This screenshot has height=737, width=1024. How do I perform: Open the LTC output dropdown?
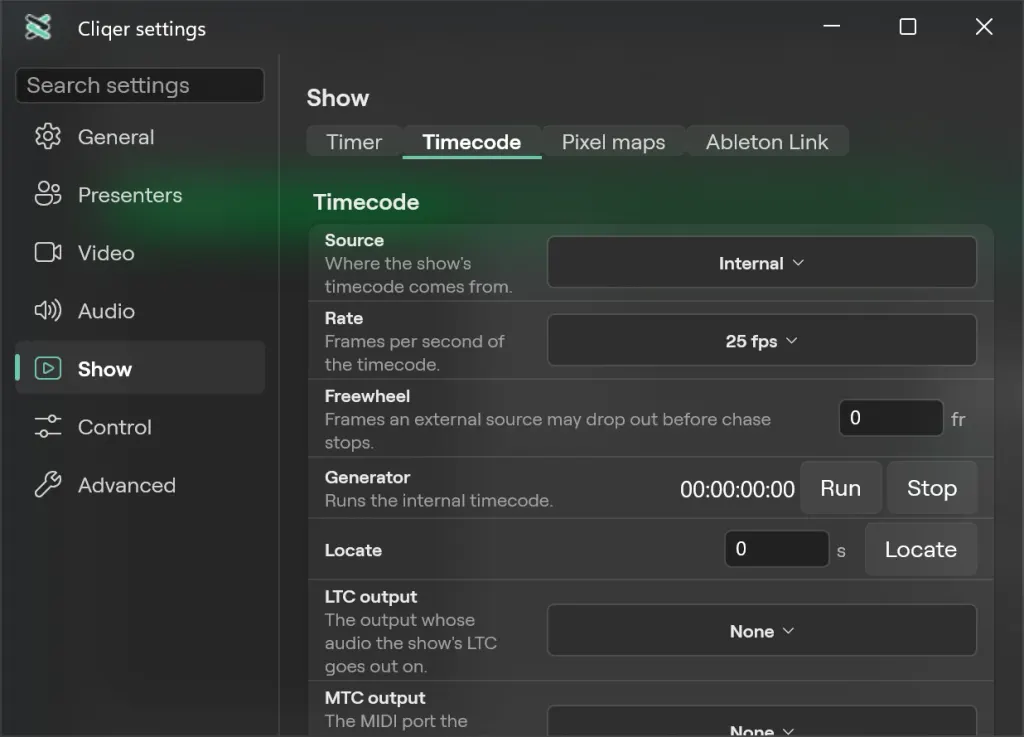tap(761, 631)
